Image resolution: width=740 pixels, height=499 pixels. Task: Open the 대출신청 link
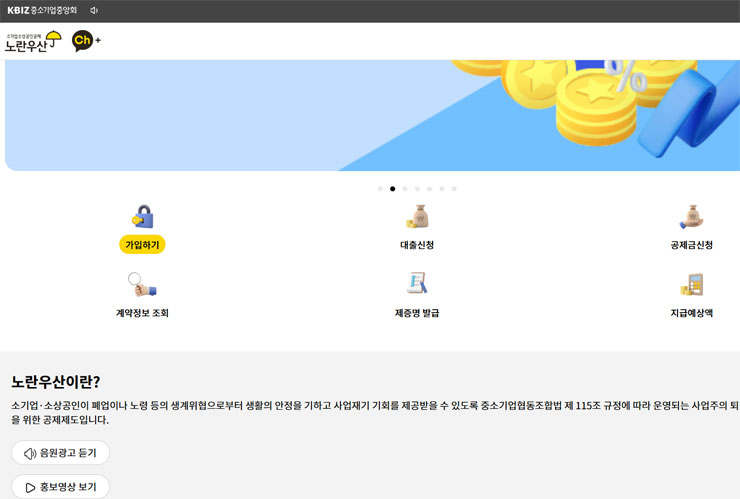(x=417, y=245)
